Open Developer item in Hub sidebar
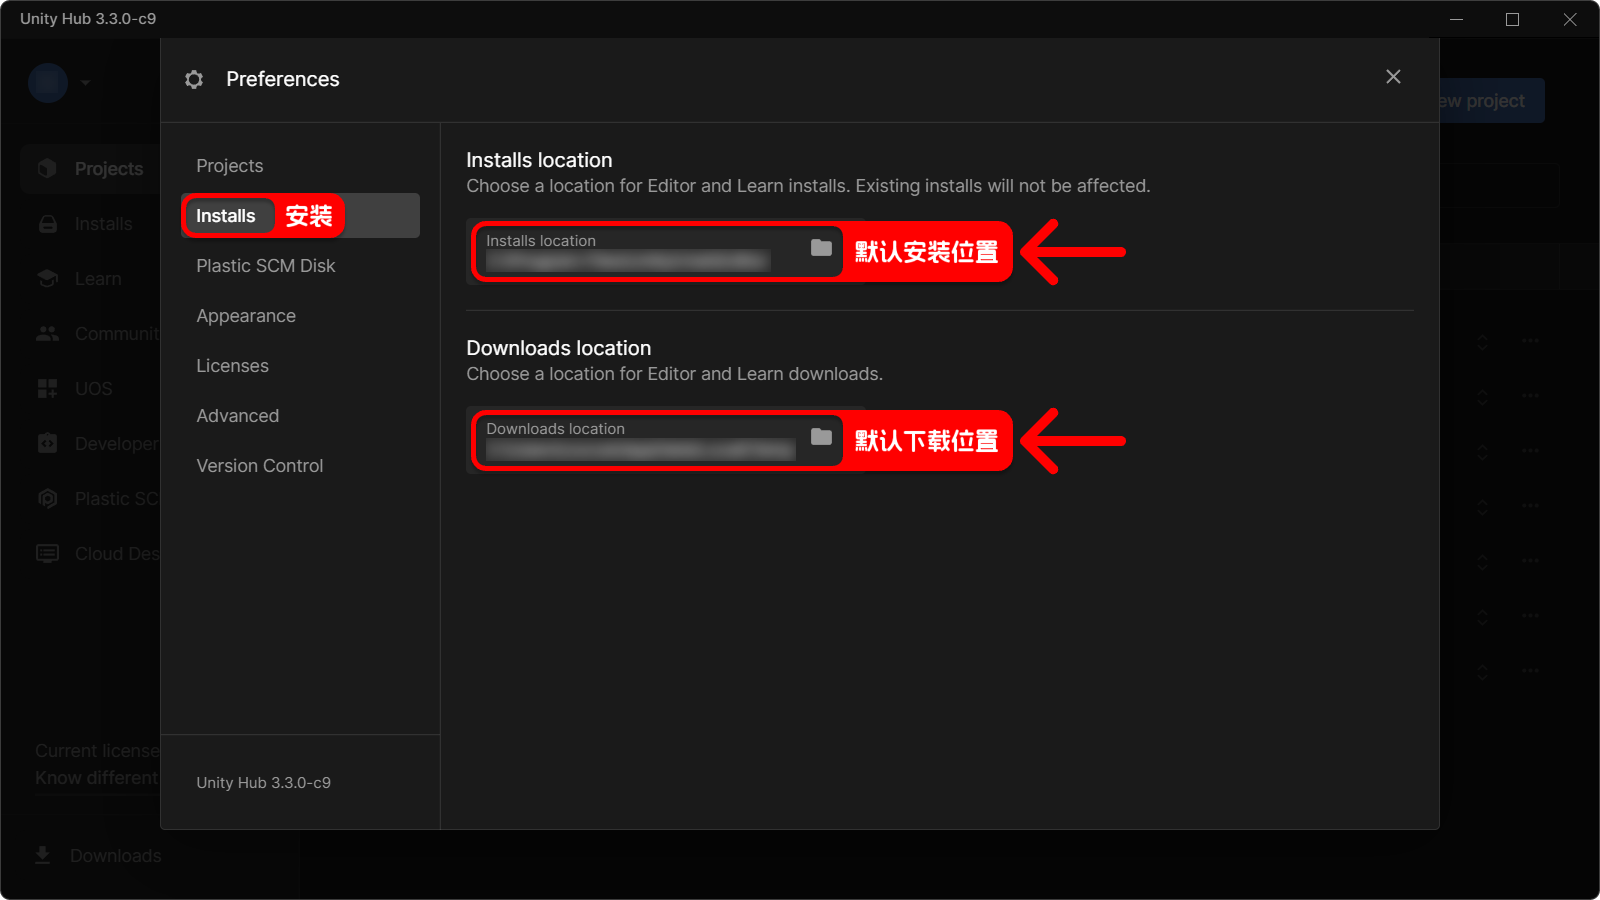 [90, 444]
